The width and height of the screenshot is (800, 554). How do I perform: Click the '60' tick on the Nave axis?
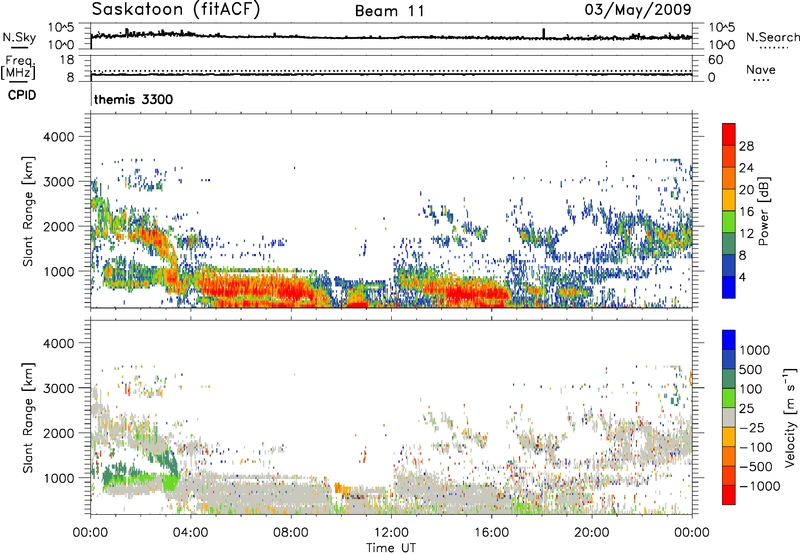[x=716, y=60]
